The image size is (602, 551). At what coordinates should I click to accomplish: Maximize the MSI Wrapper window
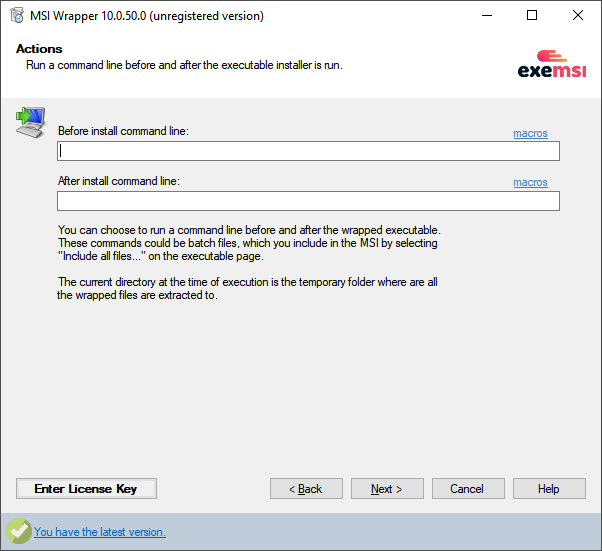532,15
